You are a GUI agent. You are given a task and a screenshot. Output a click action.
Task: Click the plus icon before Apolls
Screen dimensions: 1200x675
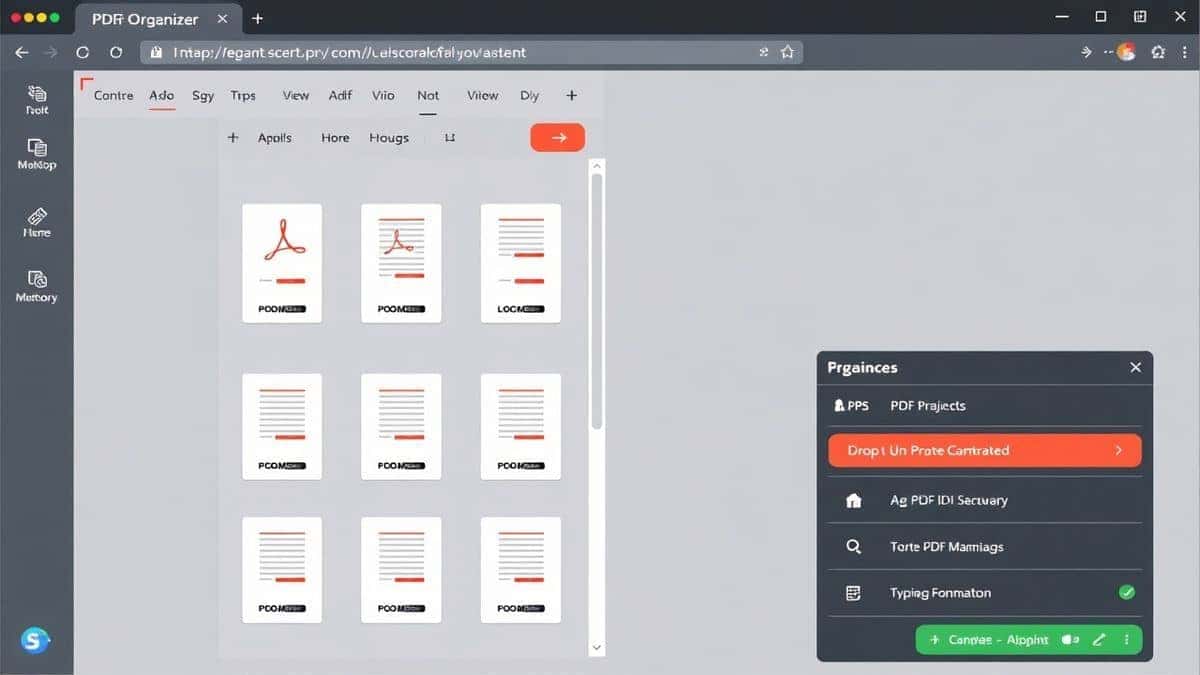[233, 138]
